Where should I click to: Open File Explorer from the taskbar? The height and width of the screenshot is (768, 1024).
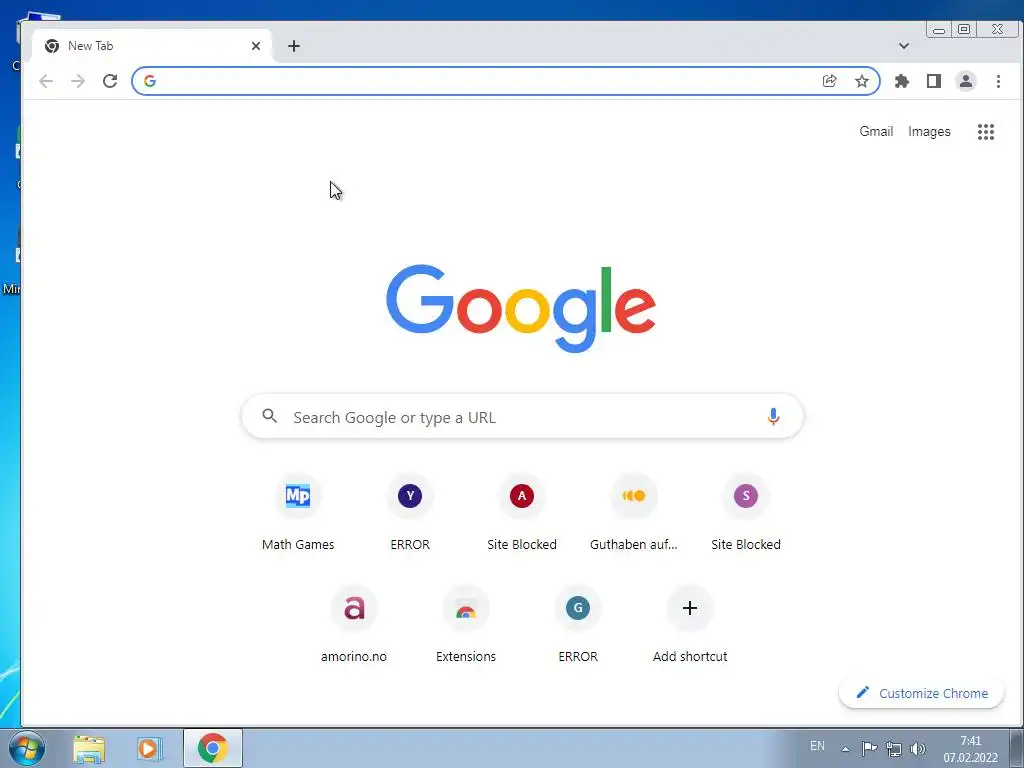click(x=89, y=748)
